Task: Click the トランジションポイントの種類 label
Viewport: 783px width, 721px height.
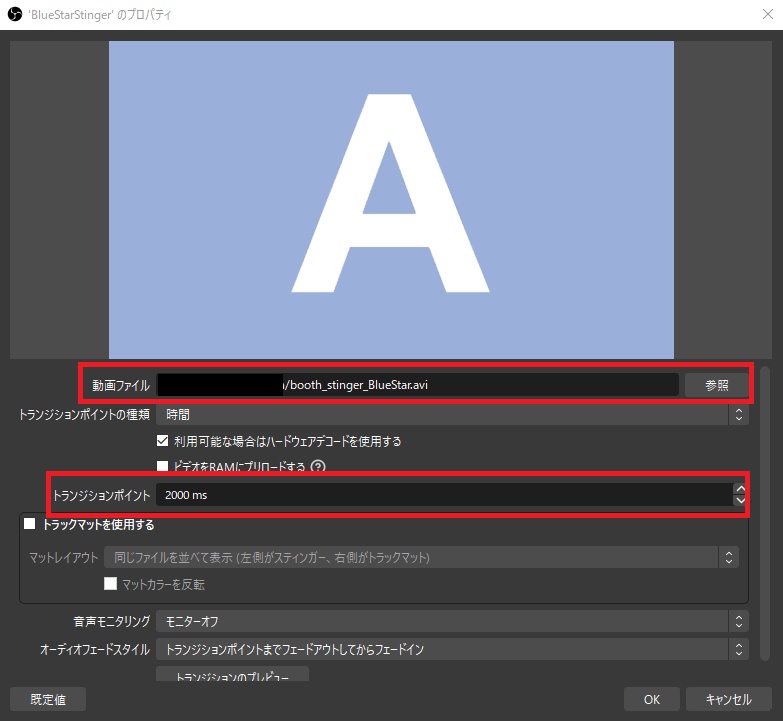Action: click(x=84, y=414)
